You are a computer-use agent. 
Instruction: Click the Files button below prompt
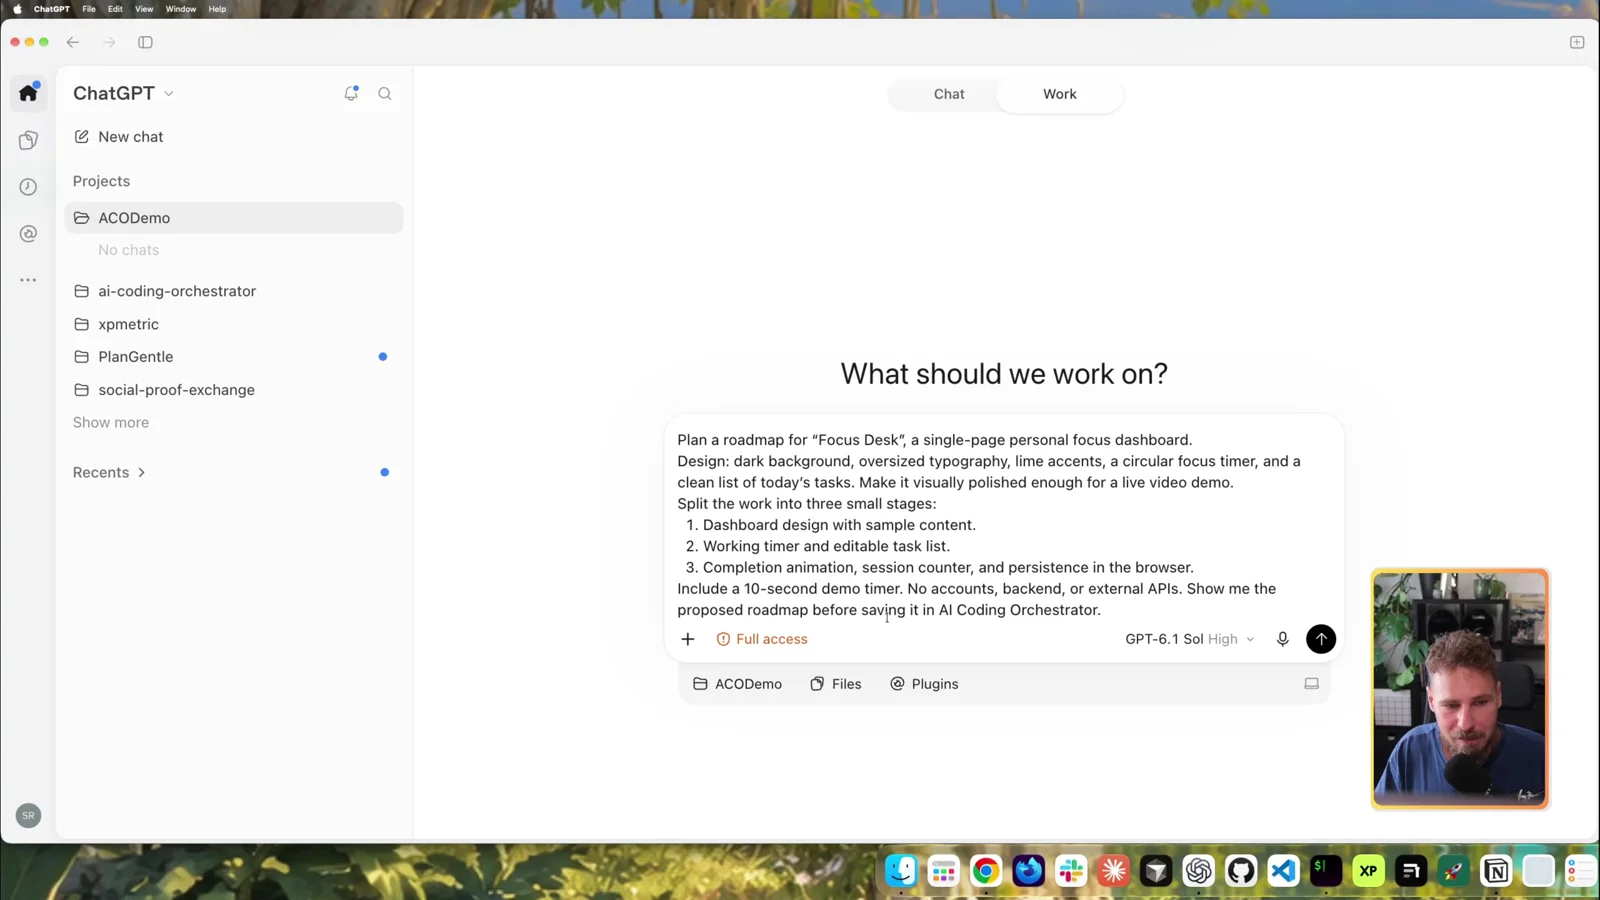(836, 684)
